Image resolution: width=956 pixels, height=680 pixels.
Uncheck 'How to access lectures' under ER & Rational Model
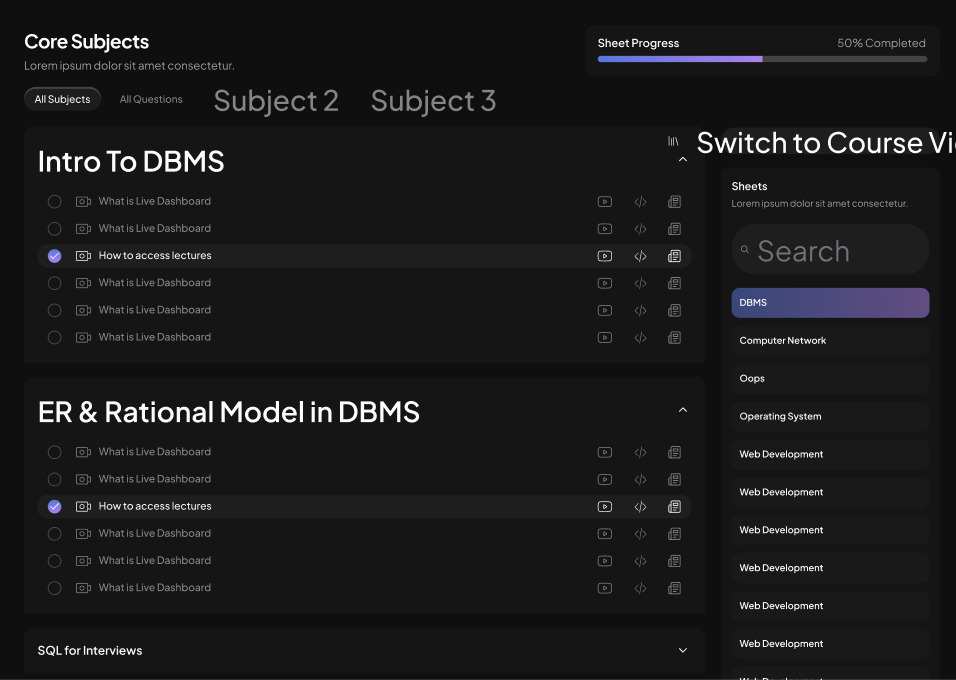click(x=55, y=507)
